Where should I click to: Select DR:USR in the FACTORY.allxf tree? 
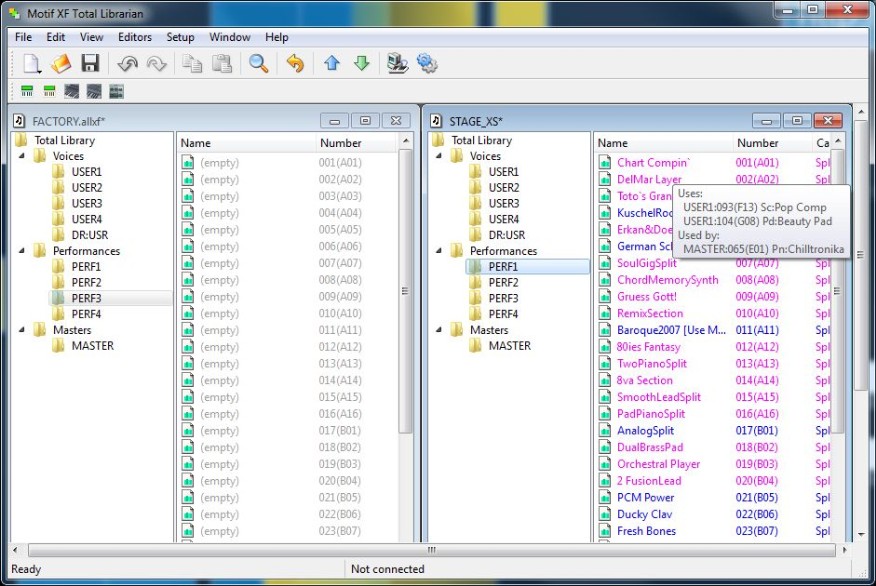tap(90, 235)
